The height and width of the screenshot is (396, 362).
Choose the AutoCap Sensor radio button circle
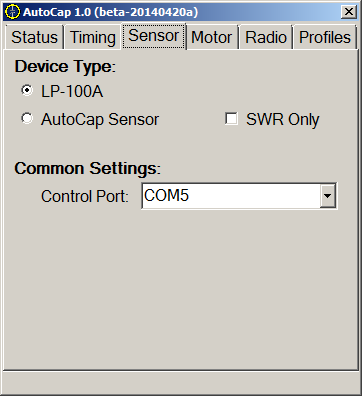27,118
